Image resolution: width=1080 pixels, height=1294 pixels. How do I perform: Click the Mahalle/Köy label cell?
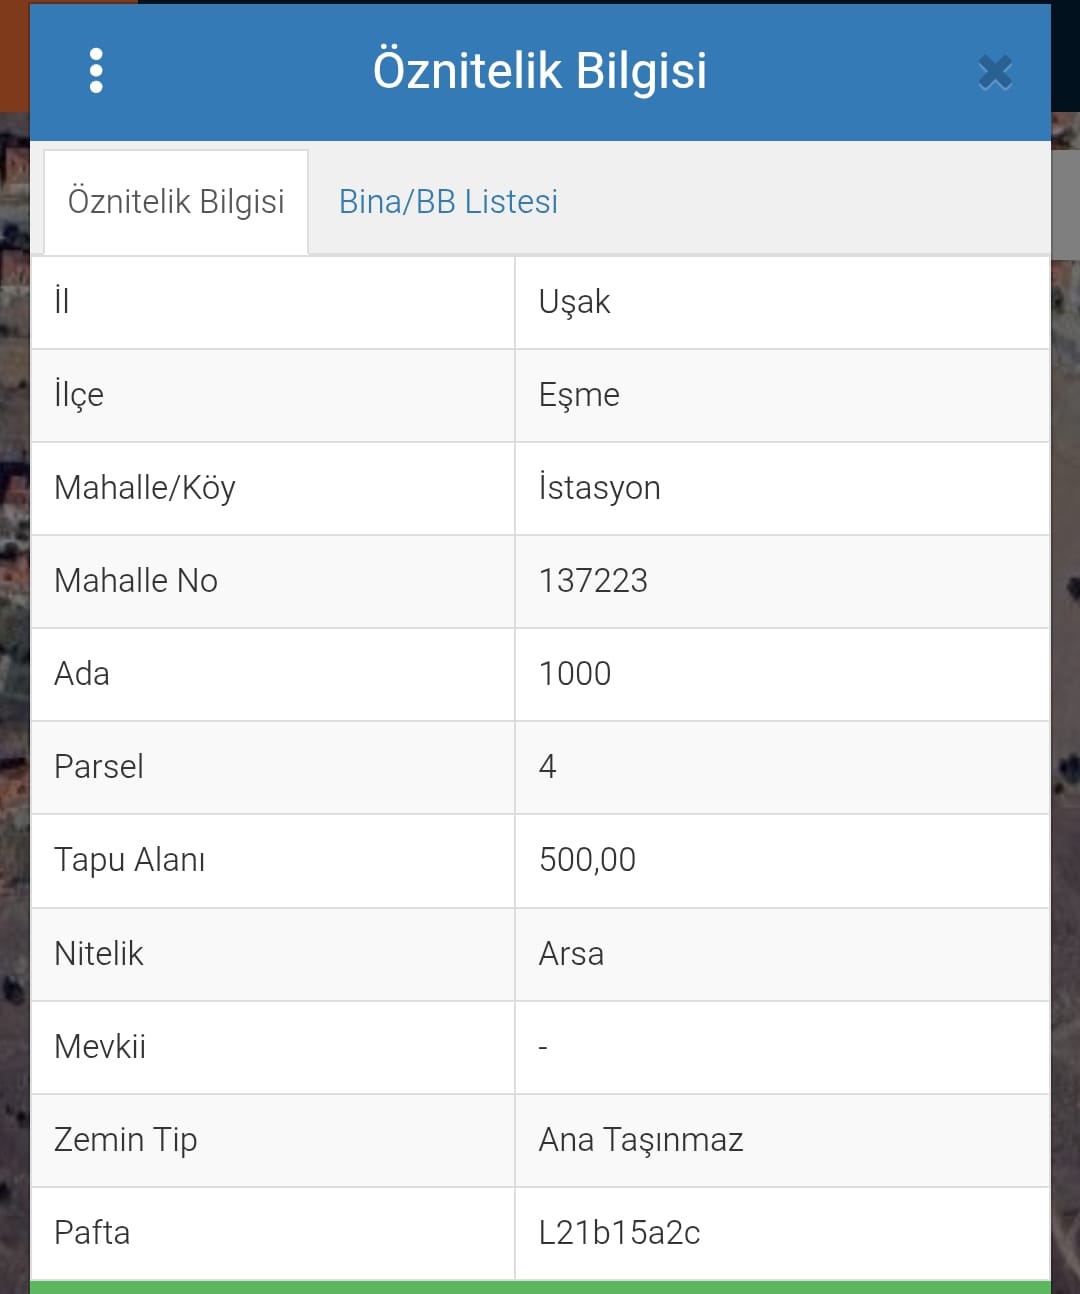[x=145, y=488]
